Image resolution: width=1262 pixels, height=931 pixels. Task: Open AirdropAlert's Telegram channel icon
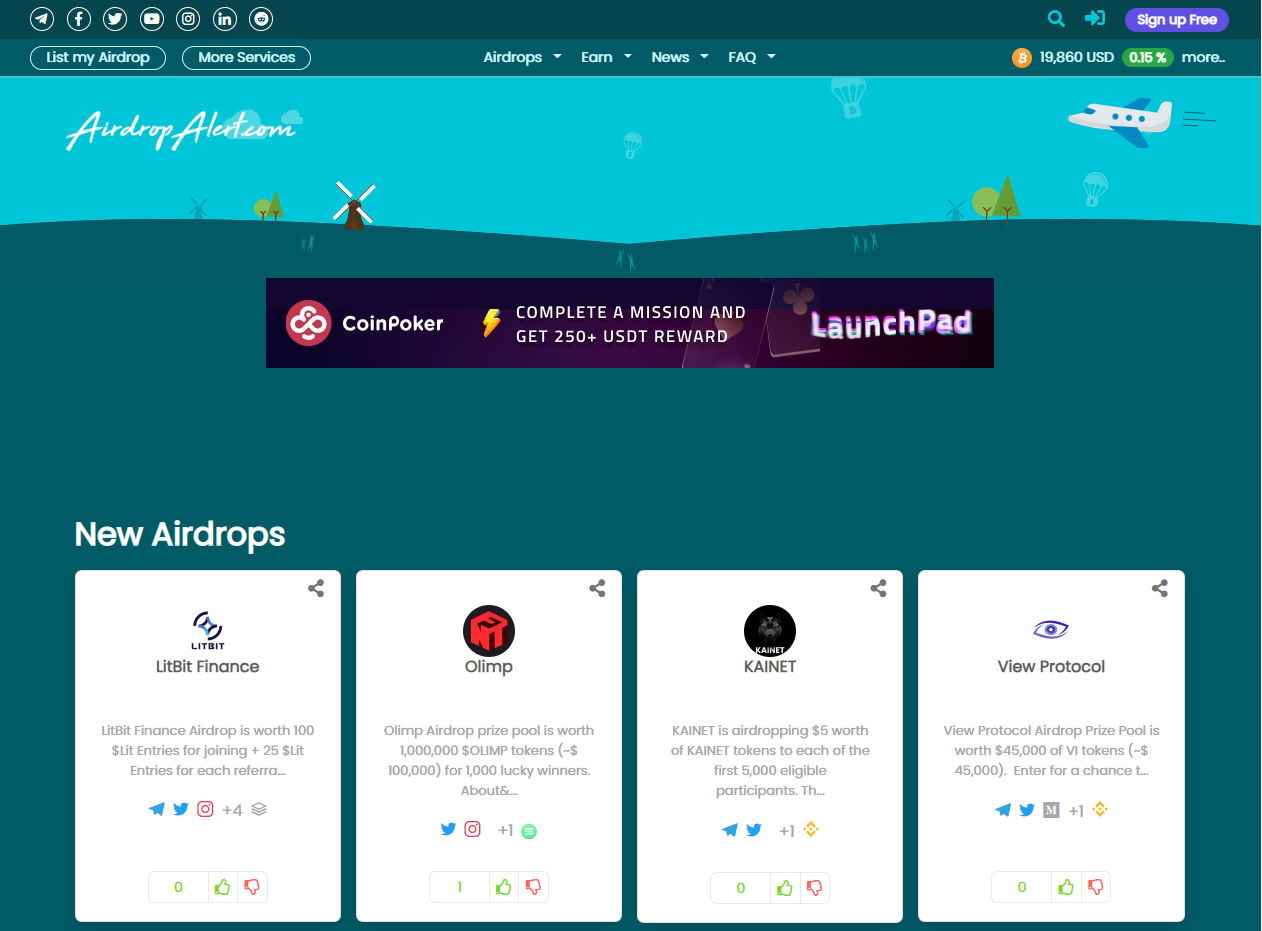(x=41, y=18)
